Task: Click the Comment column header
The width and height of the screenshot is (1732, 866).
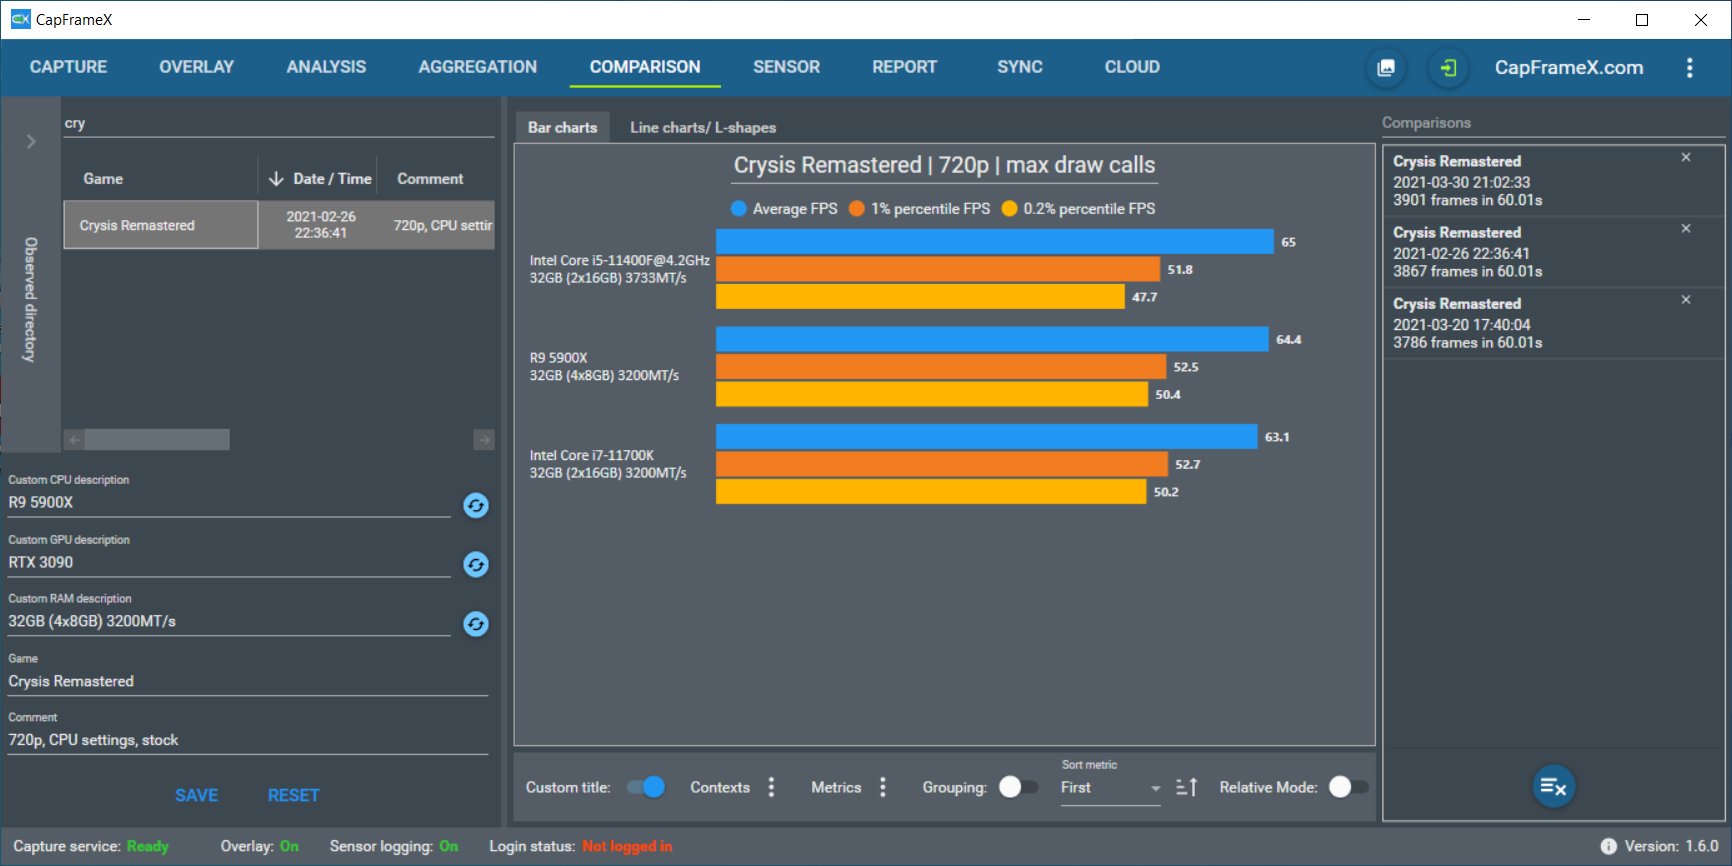Action: click(430, 179)
